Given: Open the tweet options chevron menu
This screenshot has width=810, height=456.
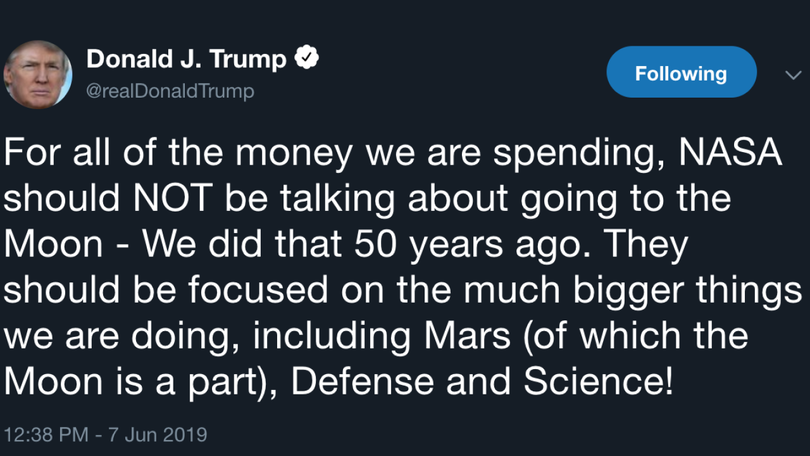Looking at the screenshot, I should pos(792,75).
